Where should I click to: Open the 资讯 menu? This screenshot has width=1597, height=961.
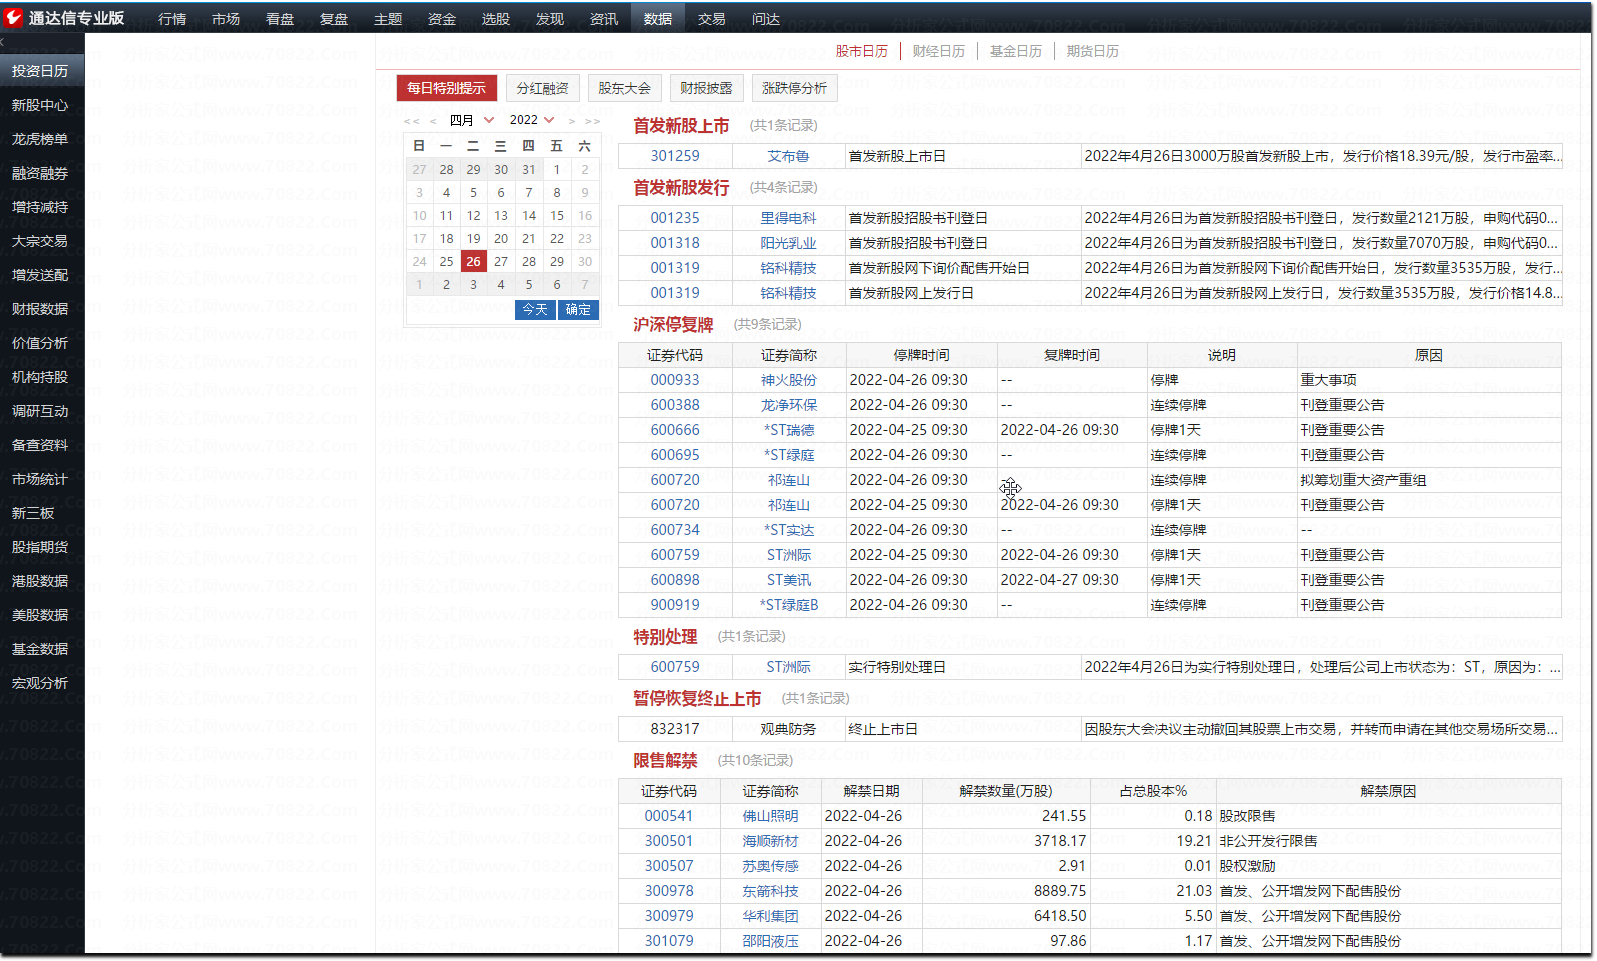pyautogui.click(x=604, y=19)
